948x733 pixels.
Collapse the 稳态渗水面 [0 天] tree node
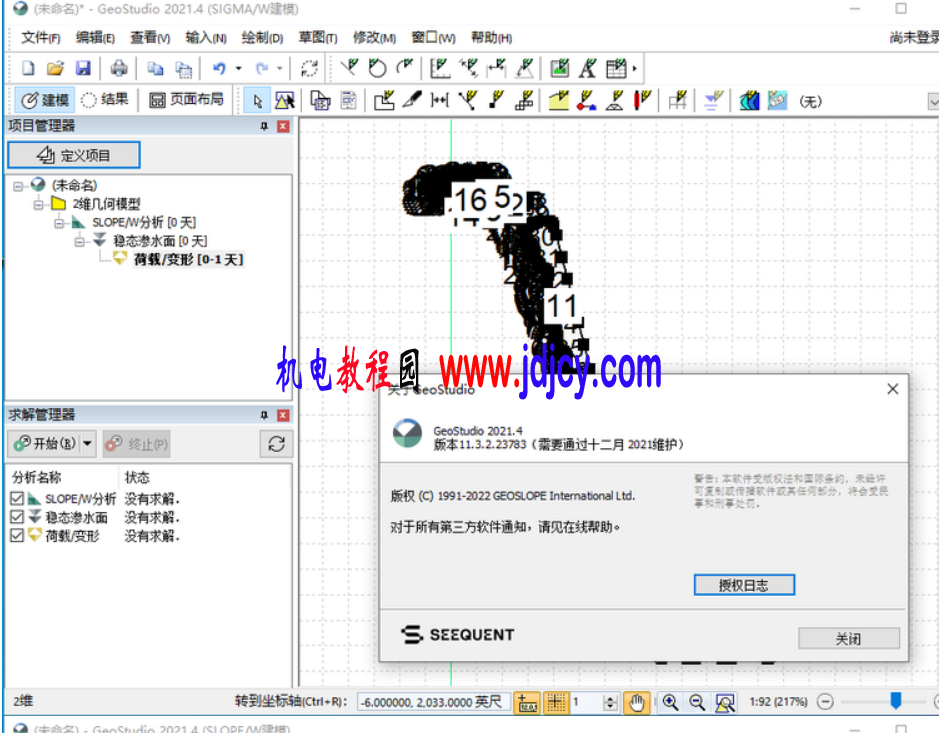pyautogui.click(x=80, y=242)
